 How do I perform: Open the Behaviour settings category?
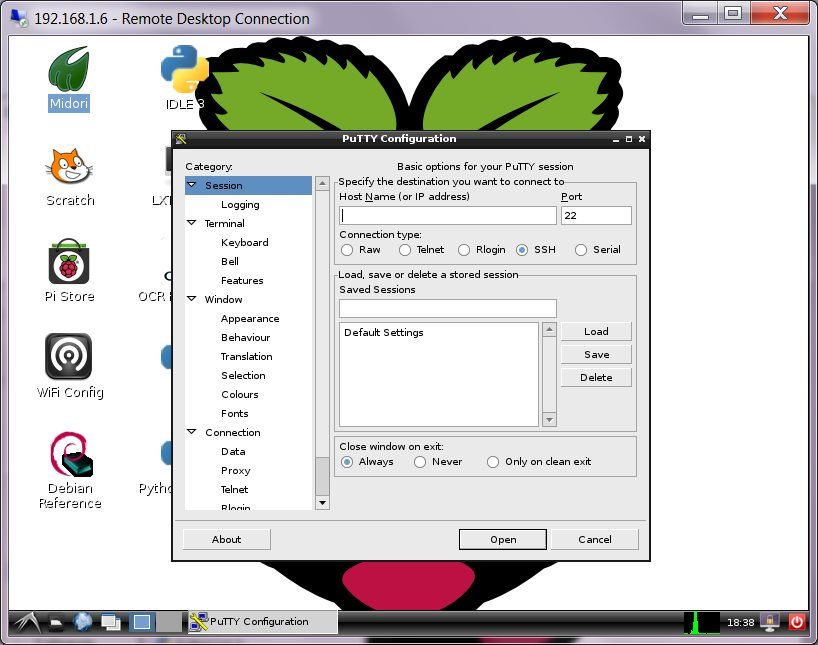[246, 338]
